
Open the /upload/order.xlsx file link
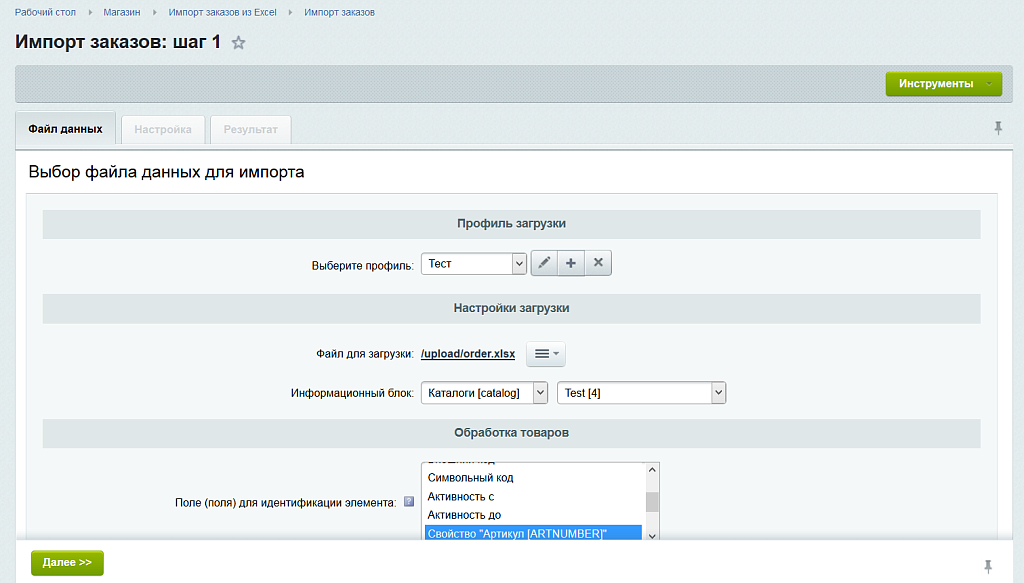point(467,354)
